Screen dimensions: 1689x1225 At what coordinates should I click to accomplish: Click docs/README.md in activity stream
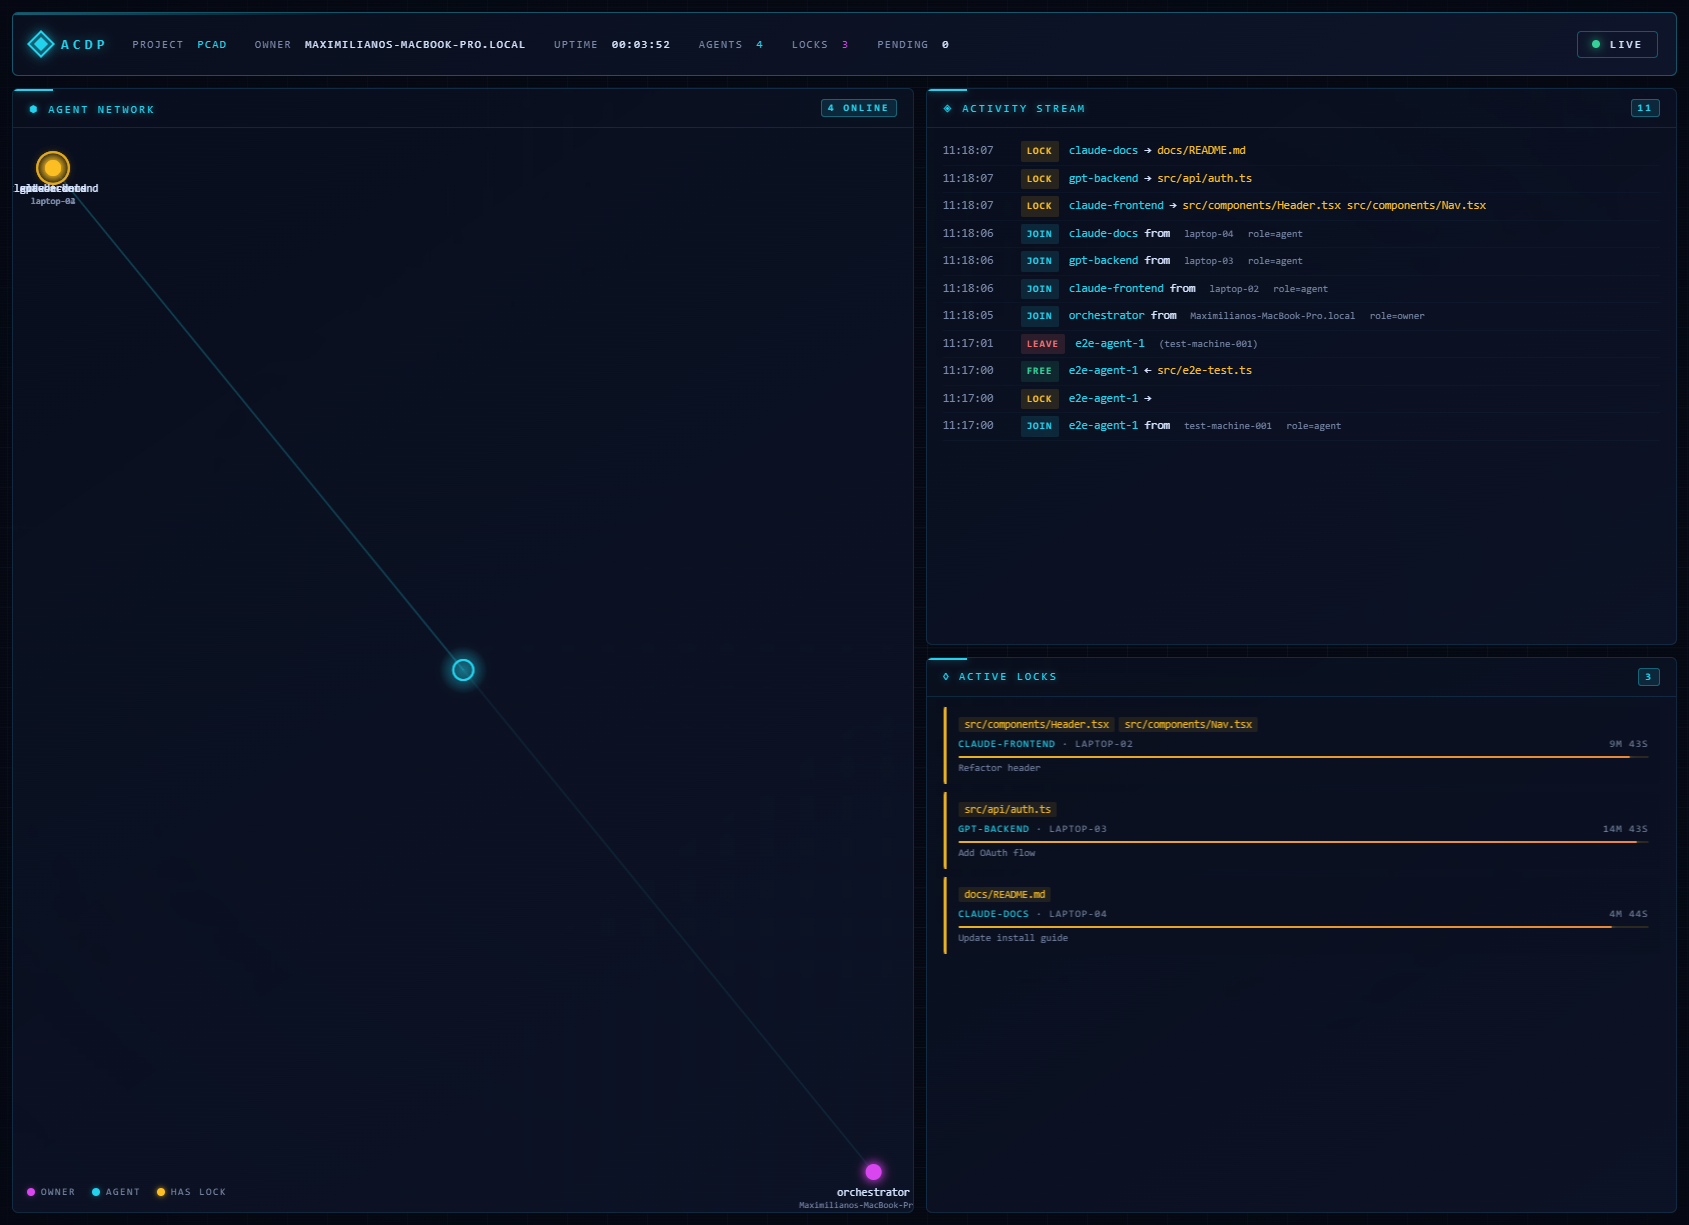pos(1201,151)
